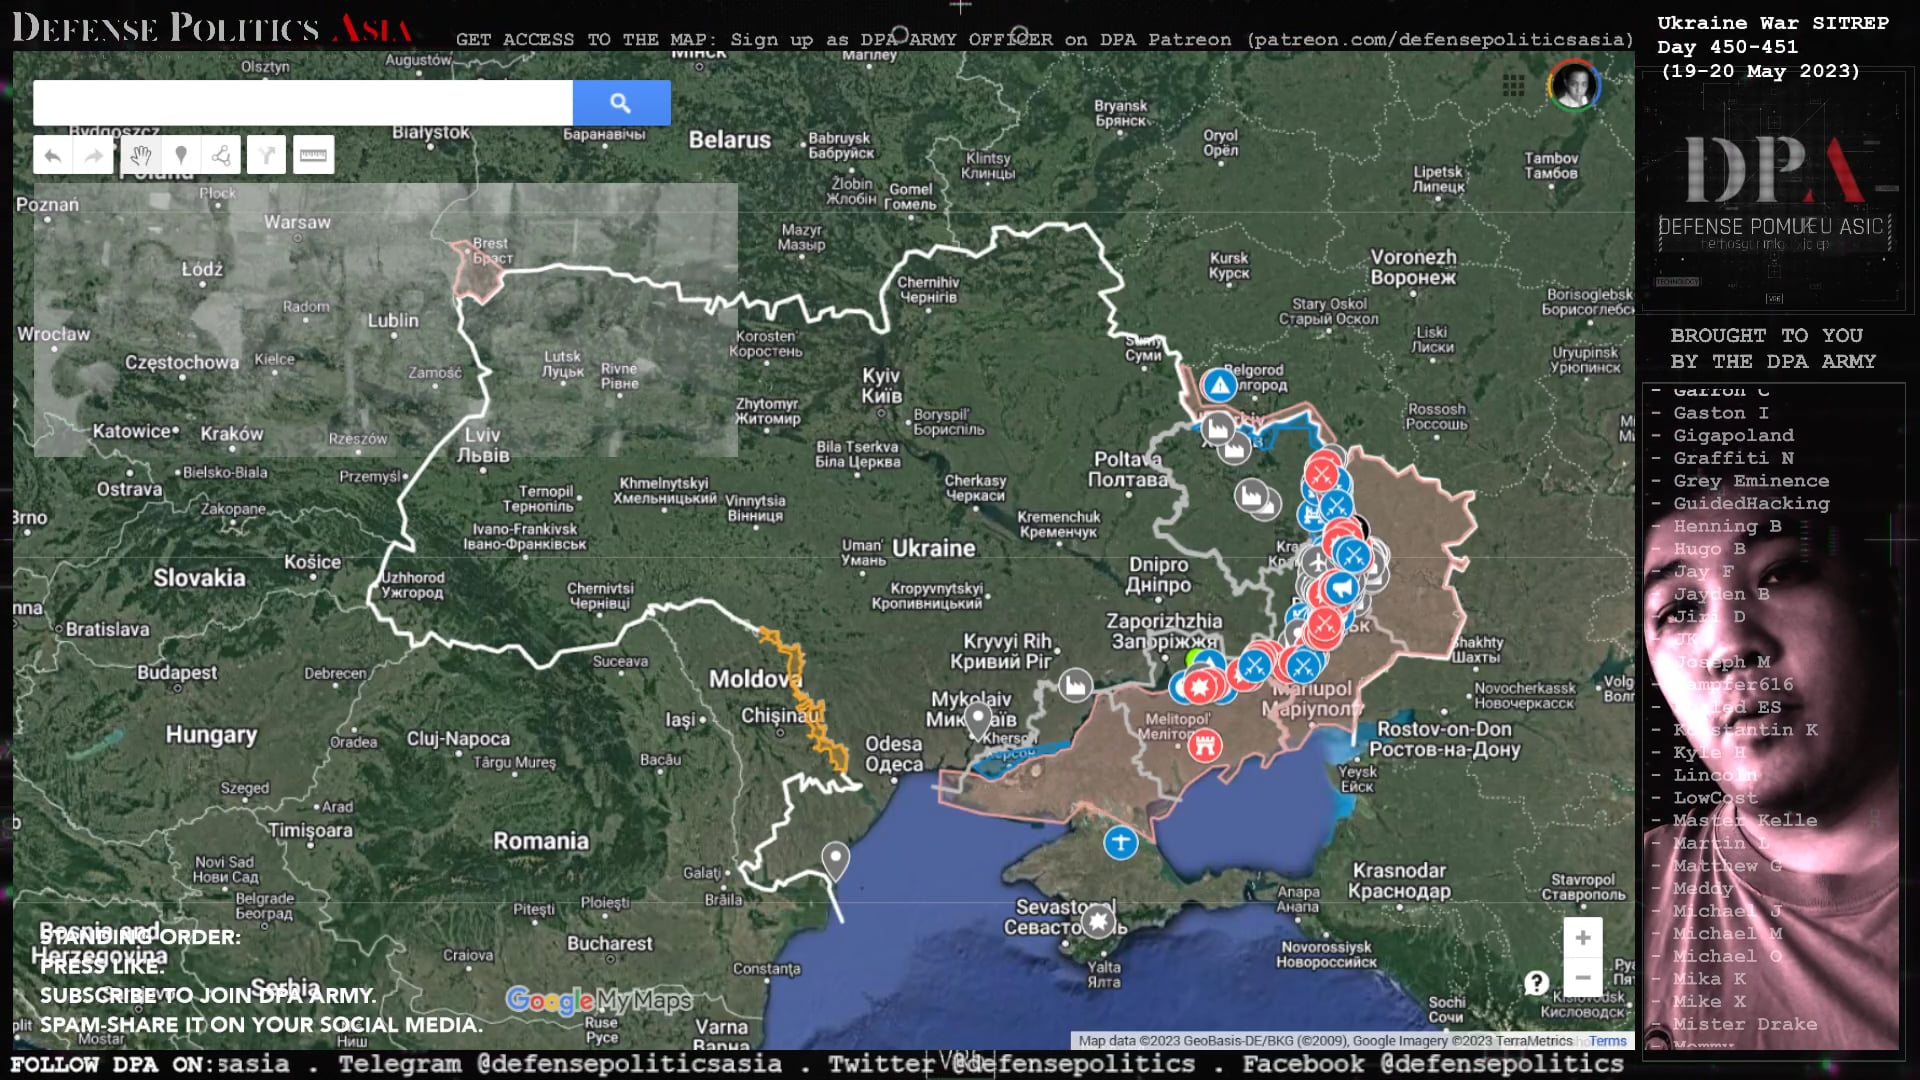
Task: Zoom out with the minus button
Action: point(1583,977)
